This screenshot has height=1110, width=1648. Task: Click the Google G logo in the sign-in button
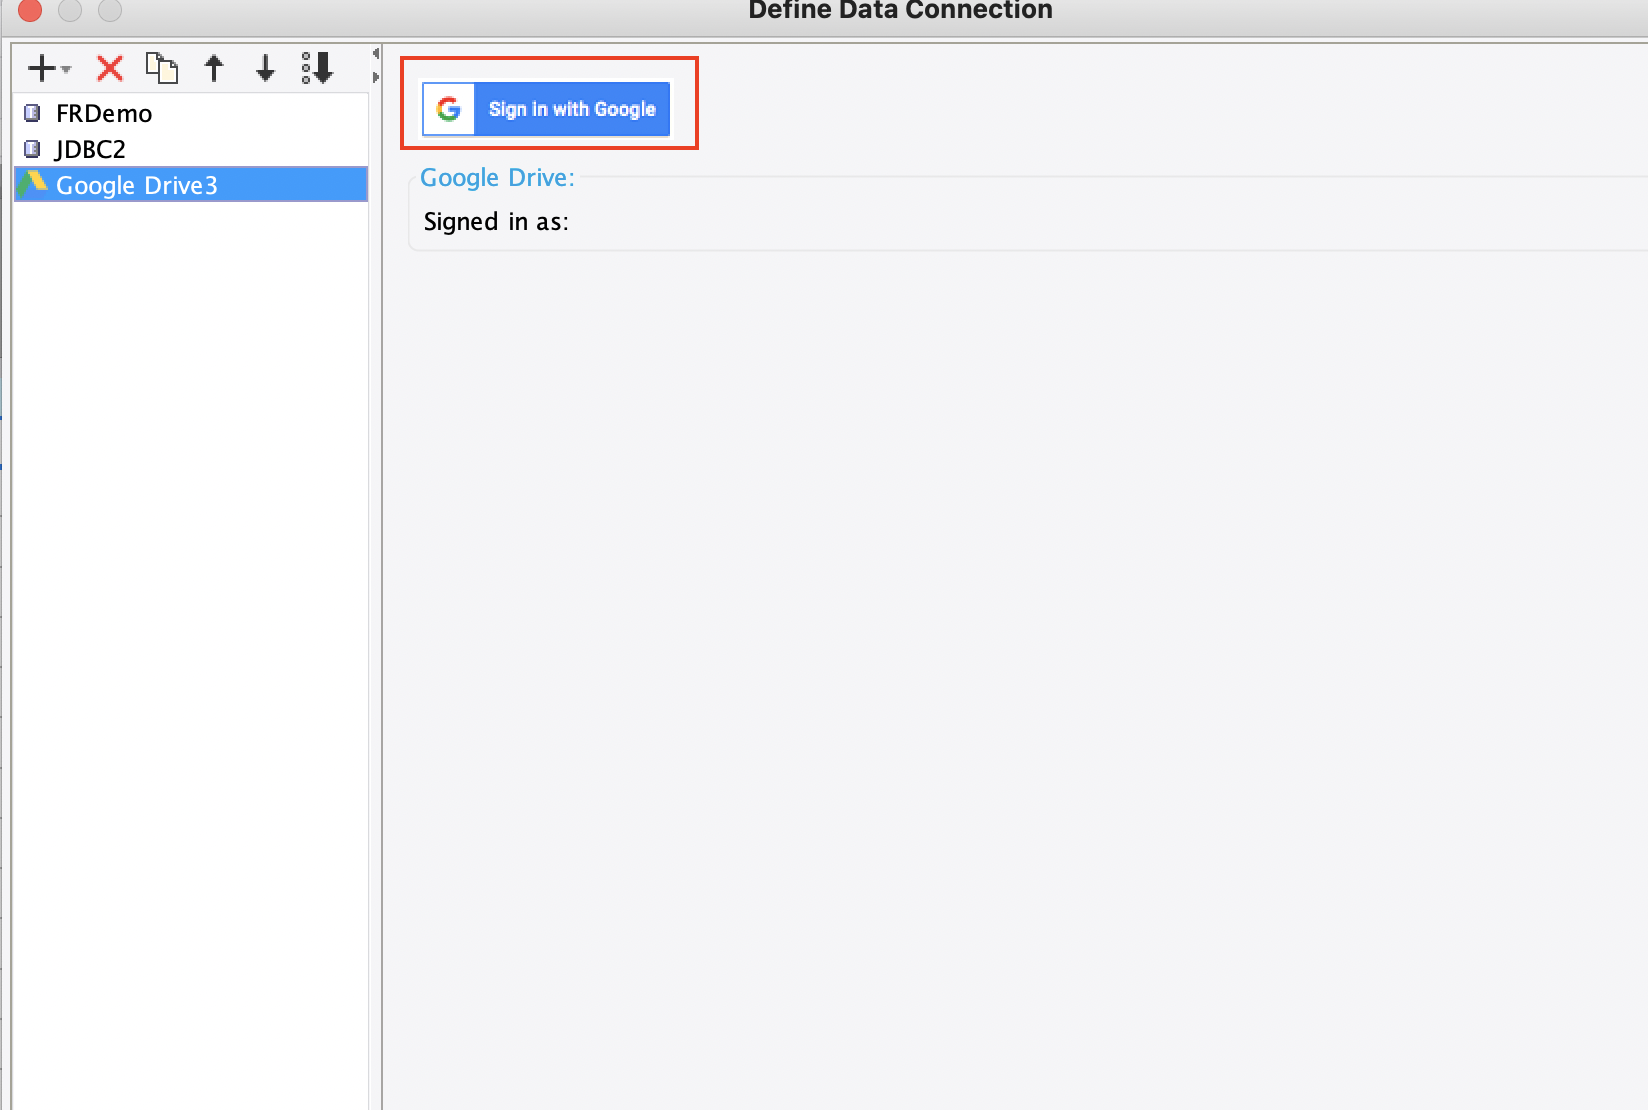pos(449,109)
